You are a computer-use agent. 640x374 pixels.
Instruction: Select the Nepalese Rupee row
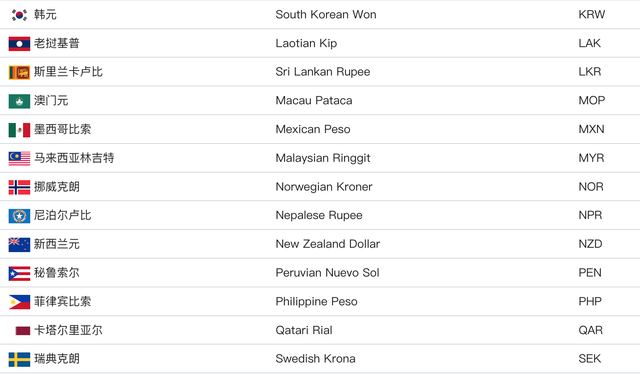pyautogui.click(x=320, y=215)
